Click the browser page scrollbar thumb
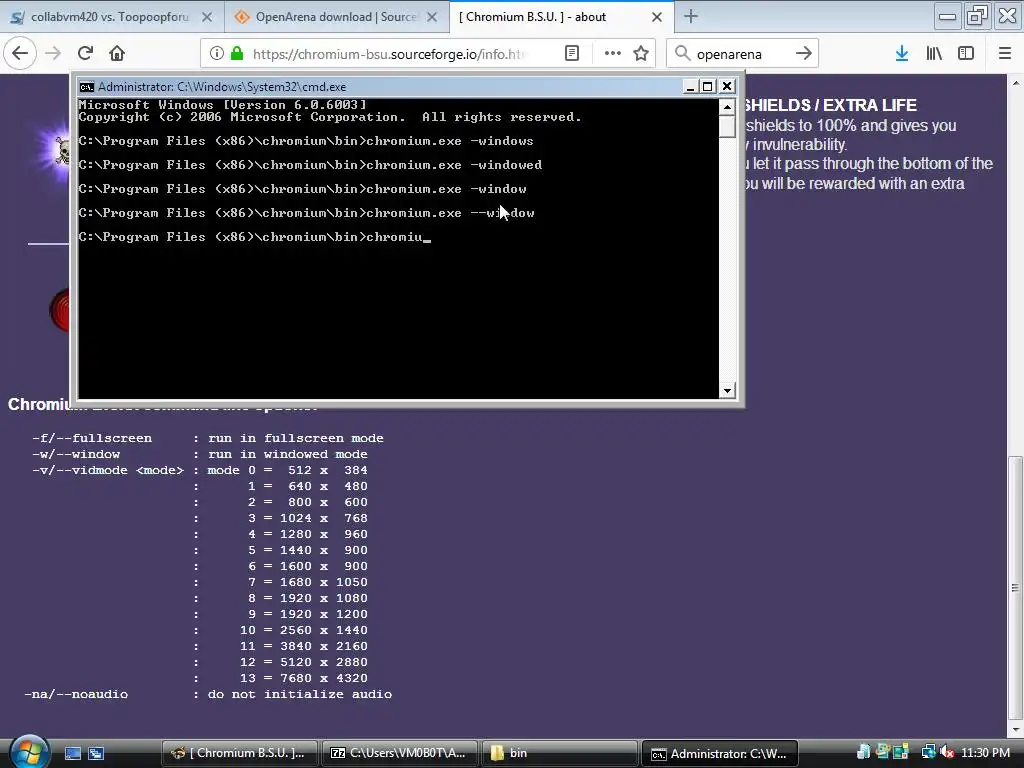Viewport: 1024px width, 768px height. [x=1016, y=588]
